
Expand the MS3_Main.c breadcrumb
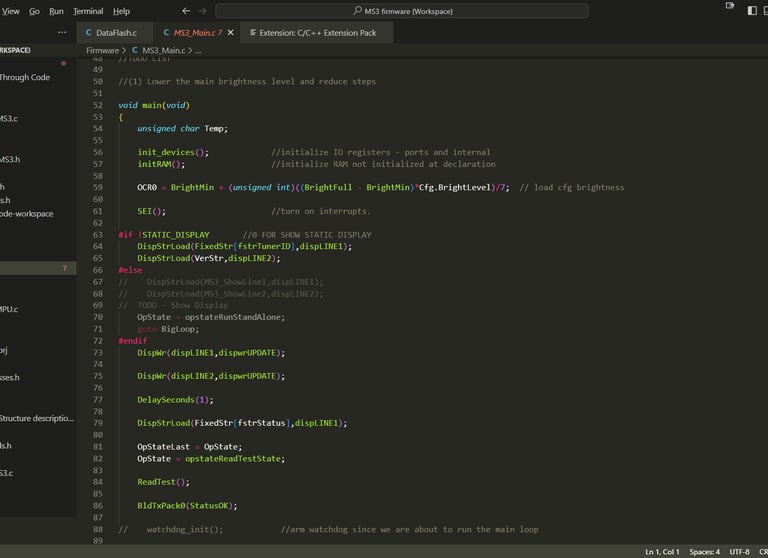tap(163, 50)
